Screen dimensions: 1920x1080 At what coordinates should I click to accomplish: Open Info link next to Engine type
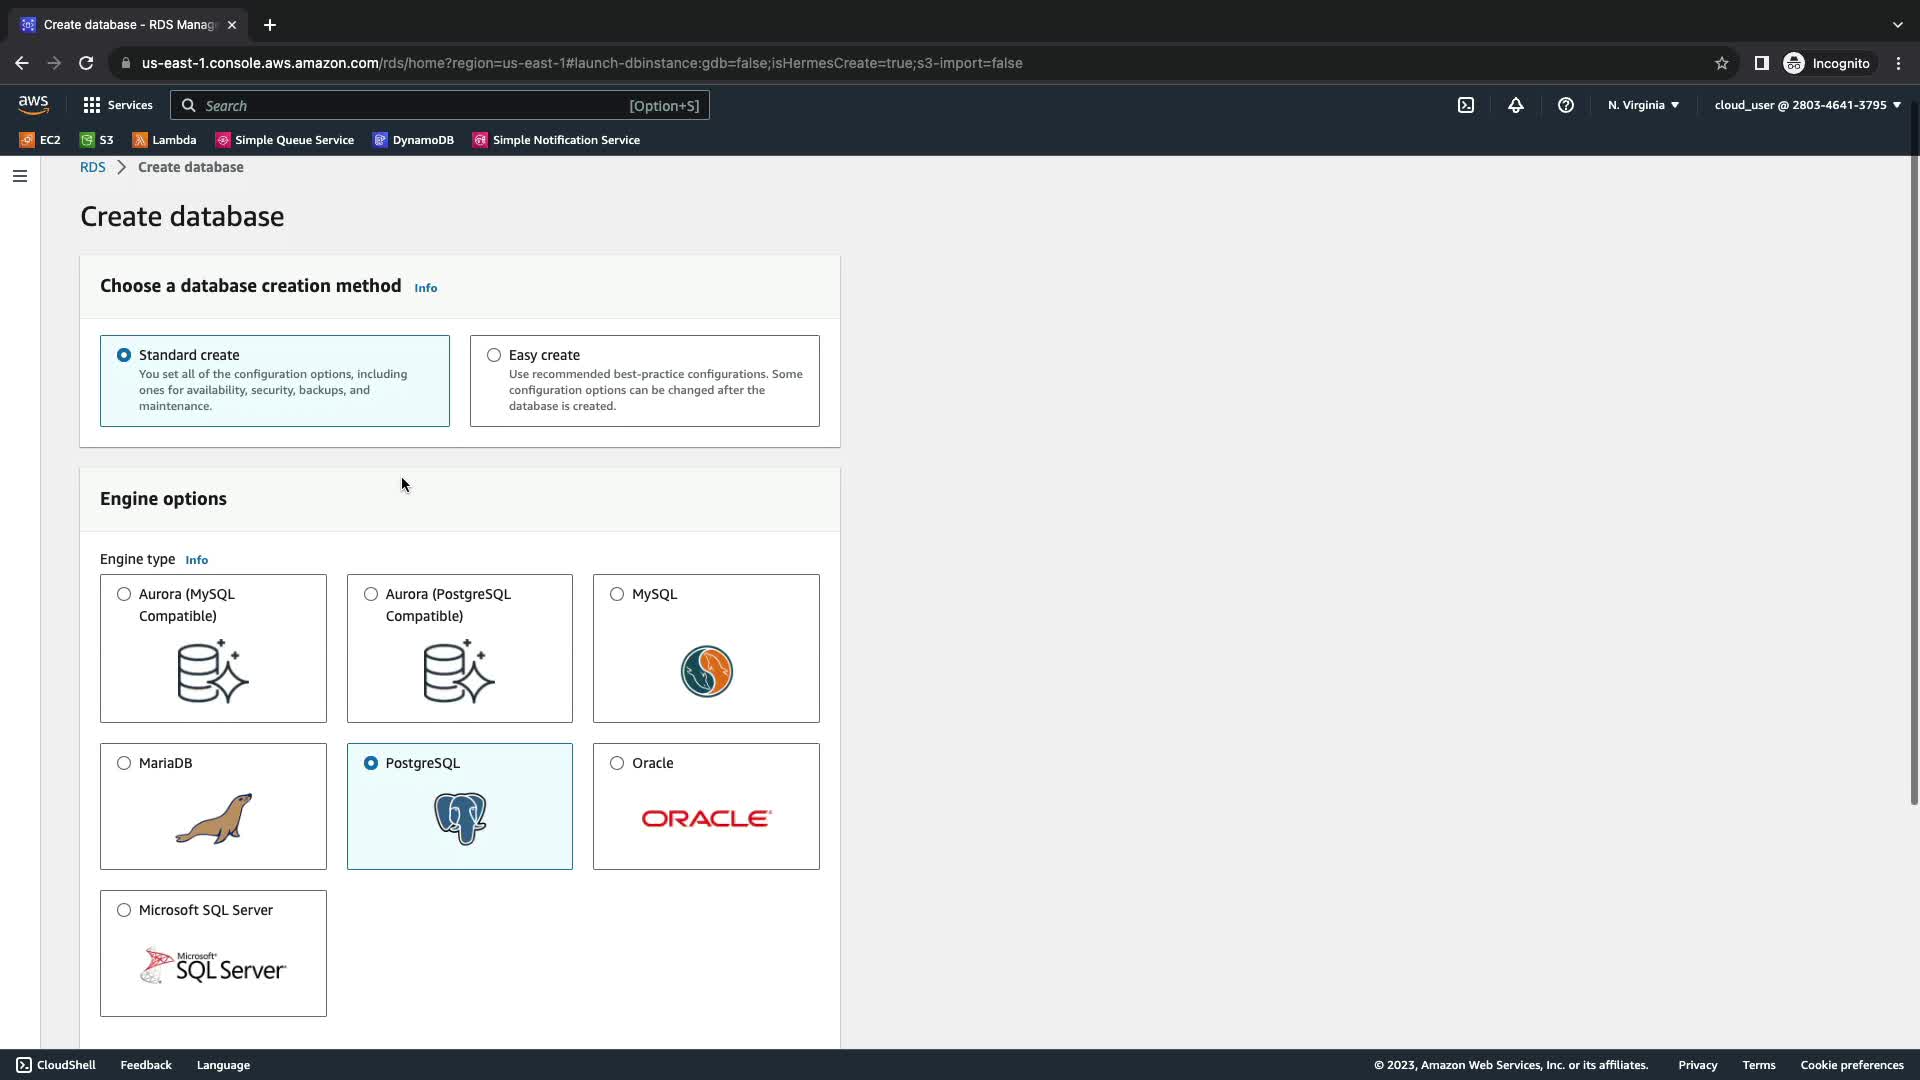(196, 560)
